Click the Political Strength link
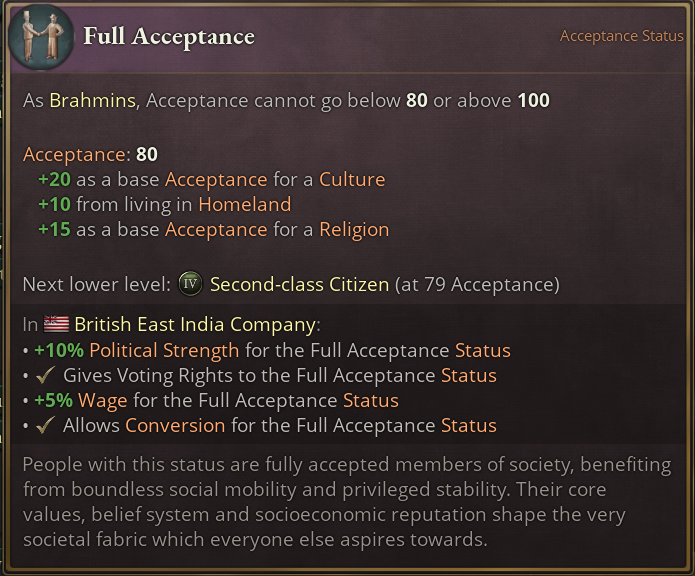This screenshot has height=576, width=695. click(164, 351)
